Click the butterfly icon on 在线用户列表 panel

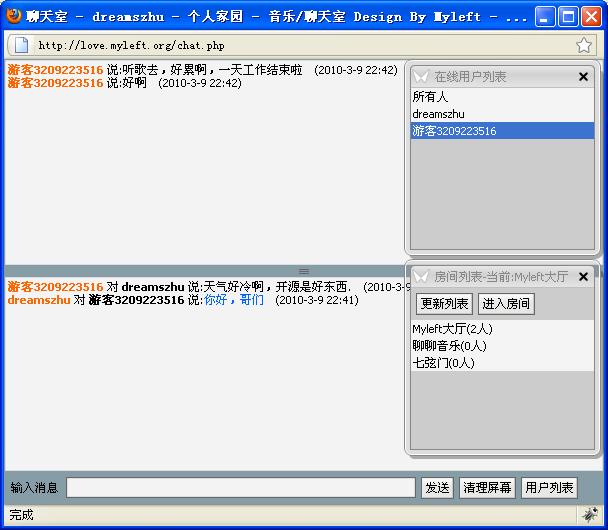click(421, 77)
